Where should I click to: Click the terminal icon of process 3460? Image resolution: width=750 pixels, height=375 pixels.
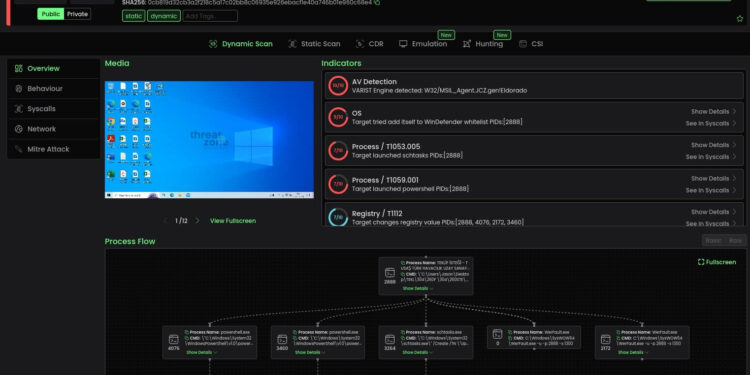click(282, 339)
